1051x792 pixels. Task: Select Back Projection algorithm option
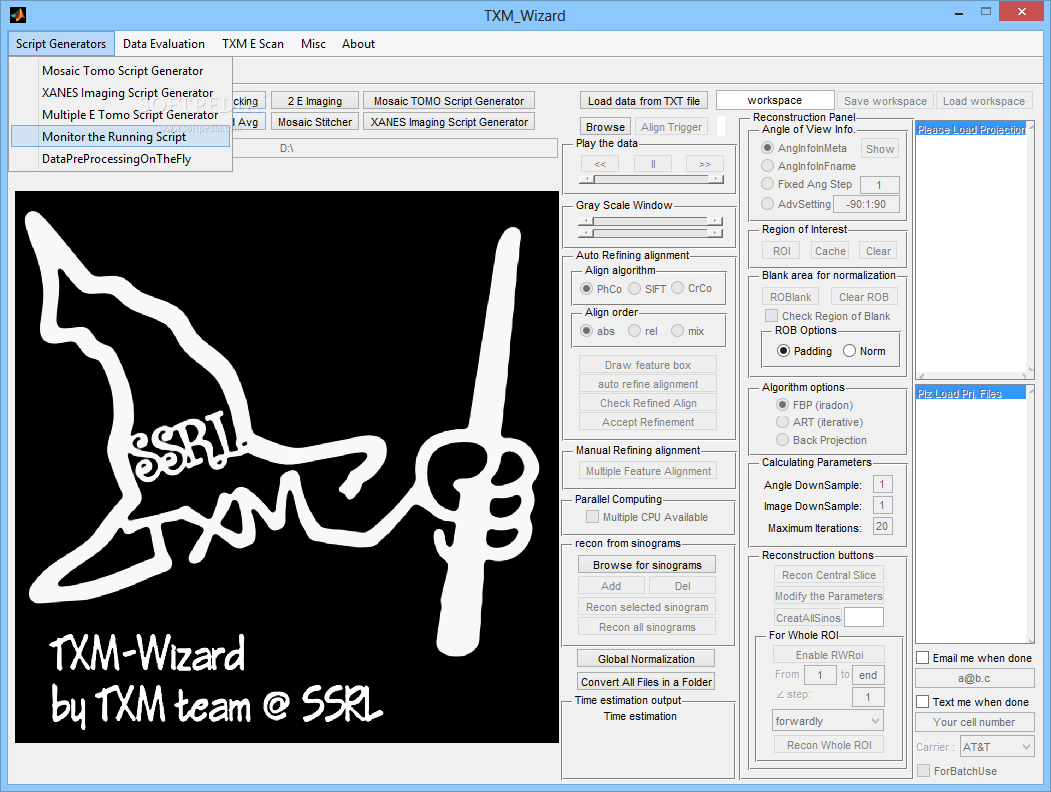[x=782, y=440]
